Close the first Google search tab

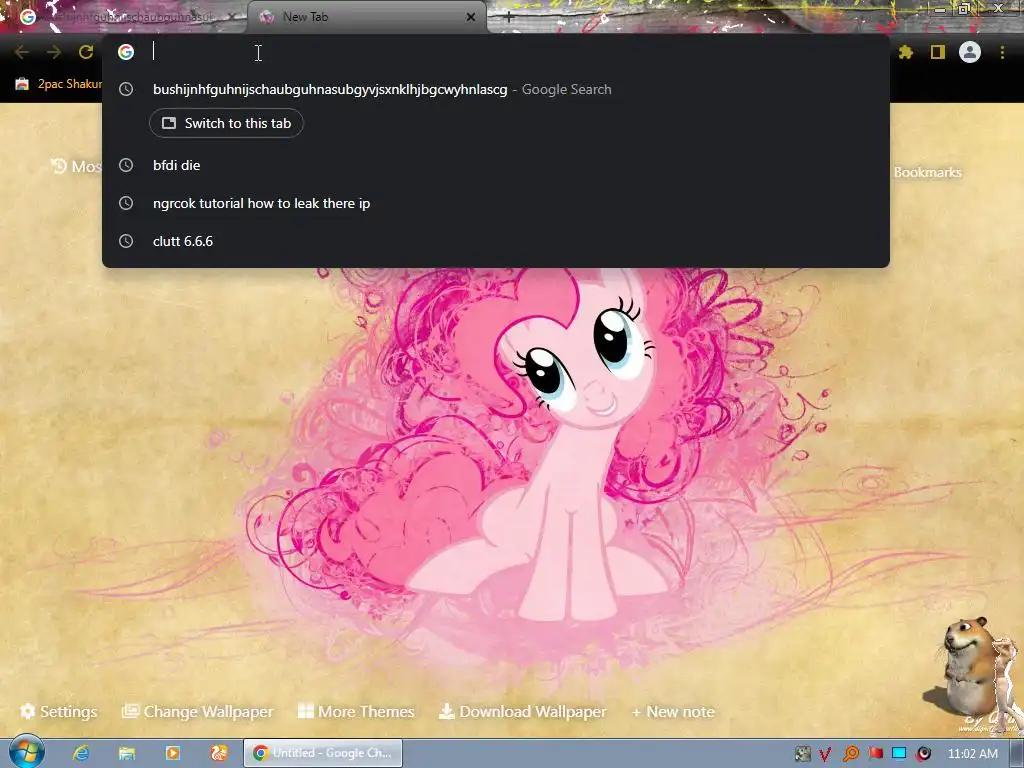(232, 17)
